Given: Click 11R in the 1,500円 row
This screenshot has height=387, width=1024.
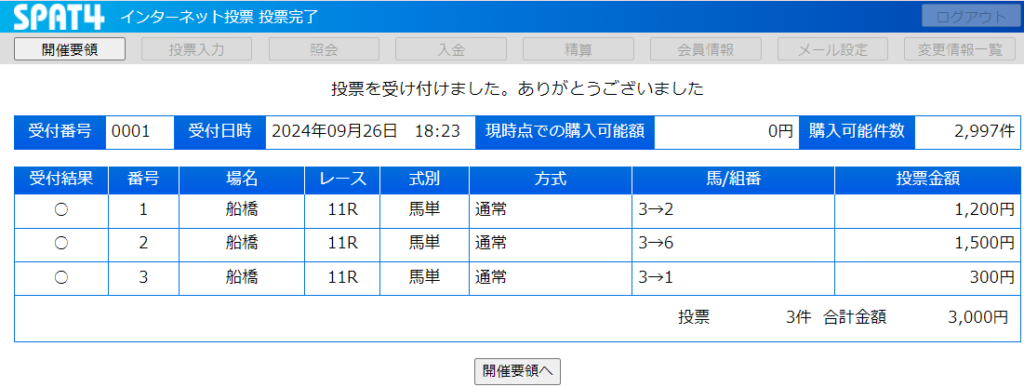Looking at the screenshot, I should click(x=342, y=243).
